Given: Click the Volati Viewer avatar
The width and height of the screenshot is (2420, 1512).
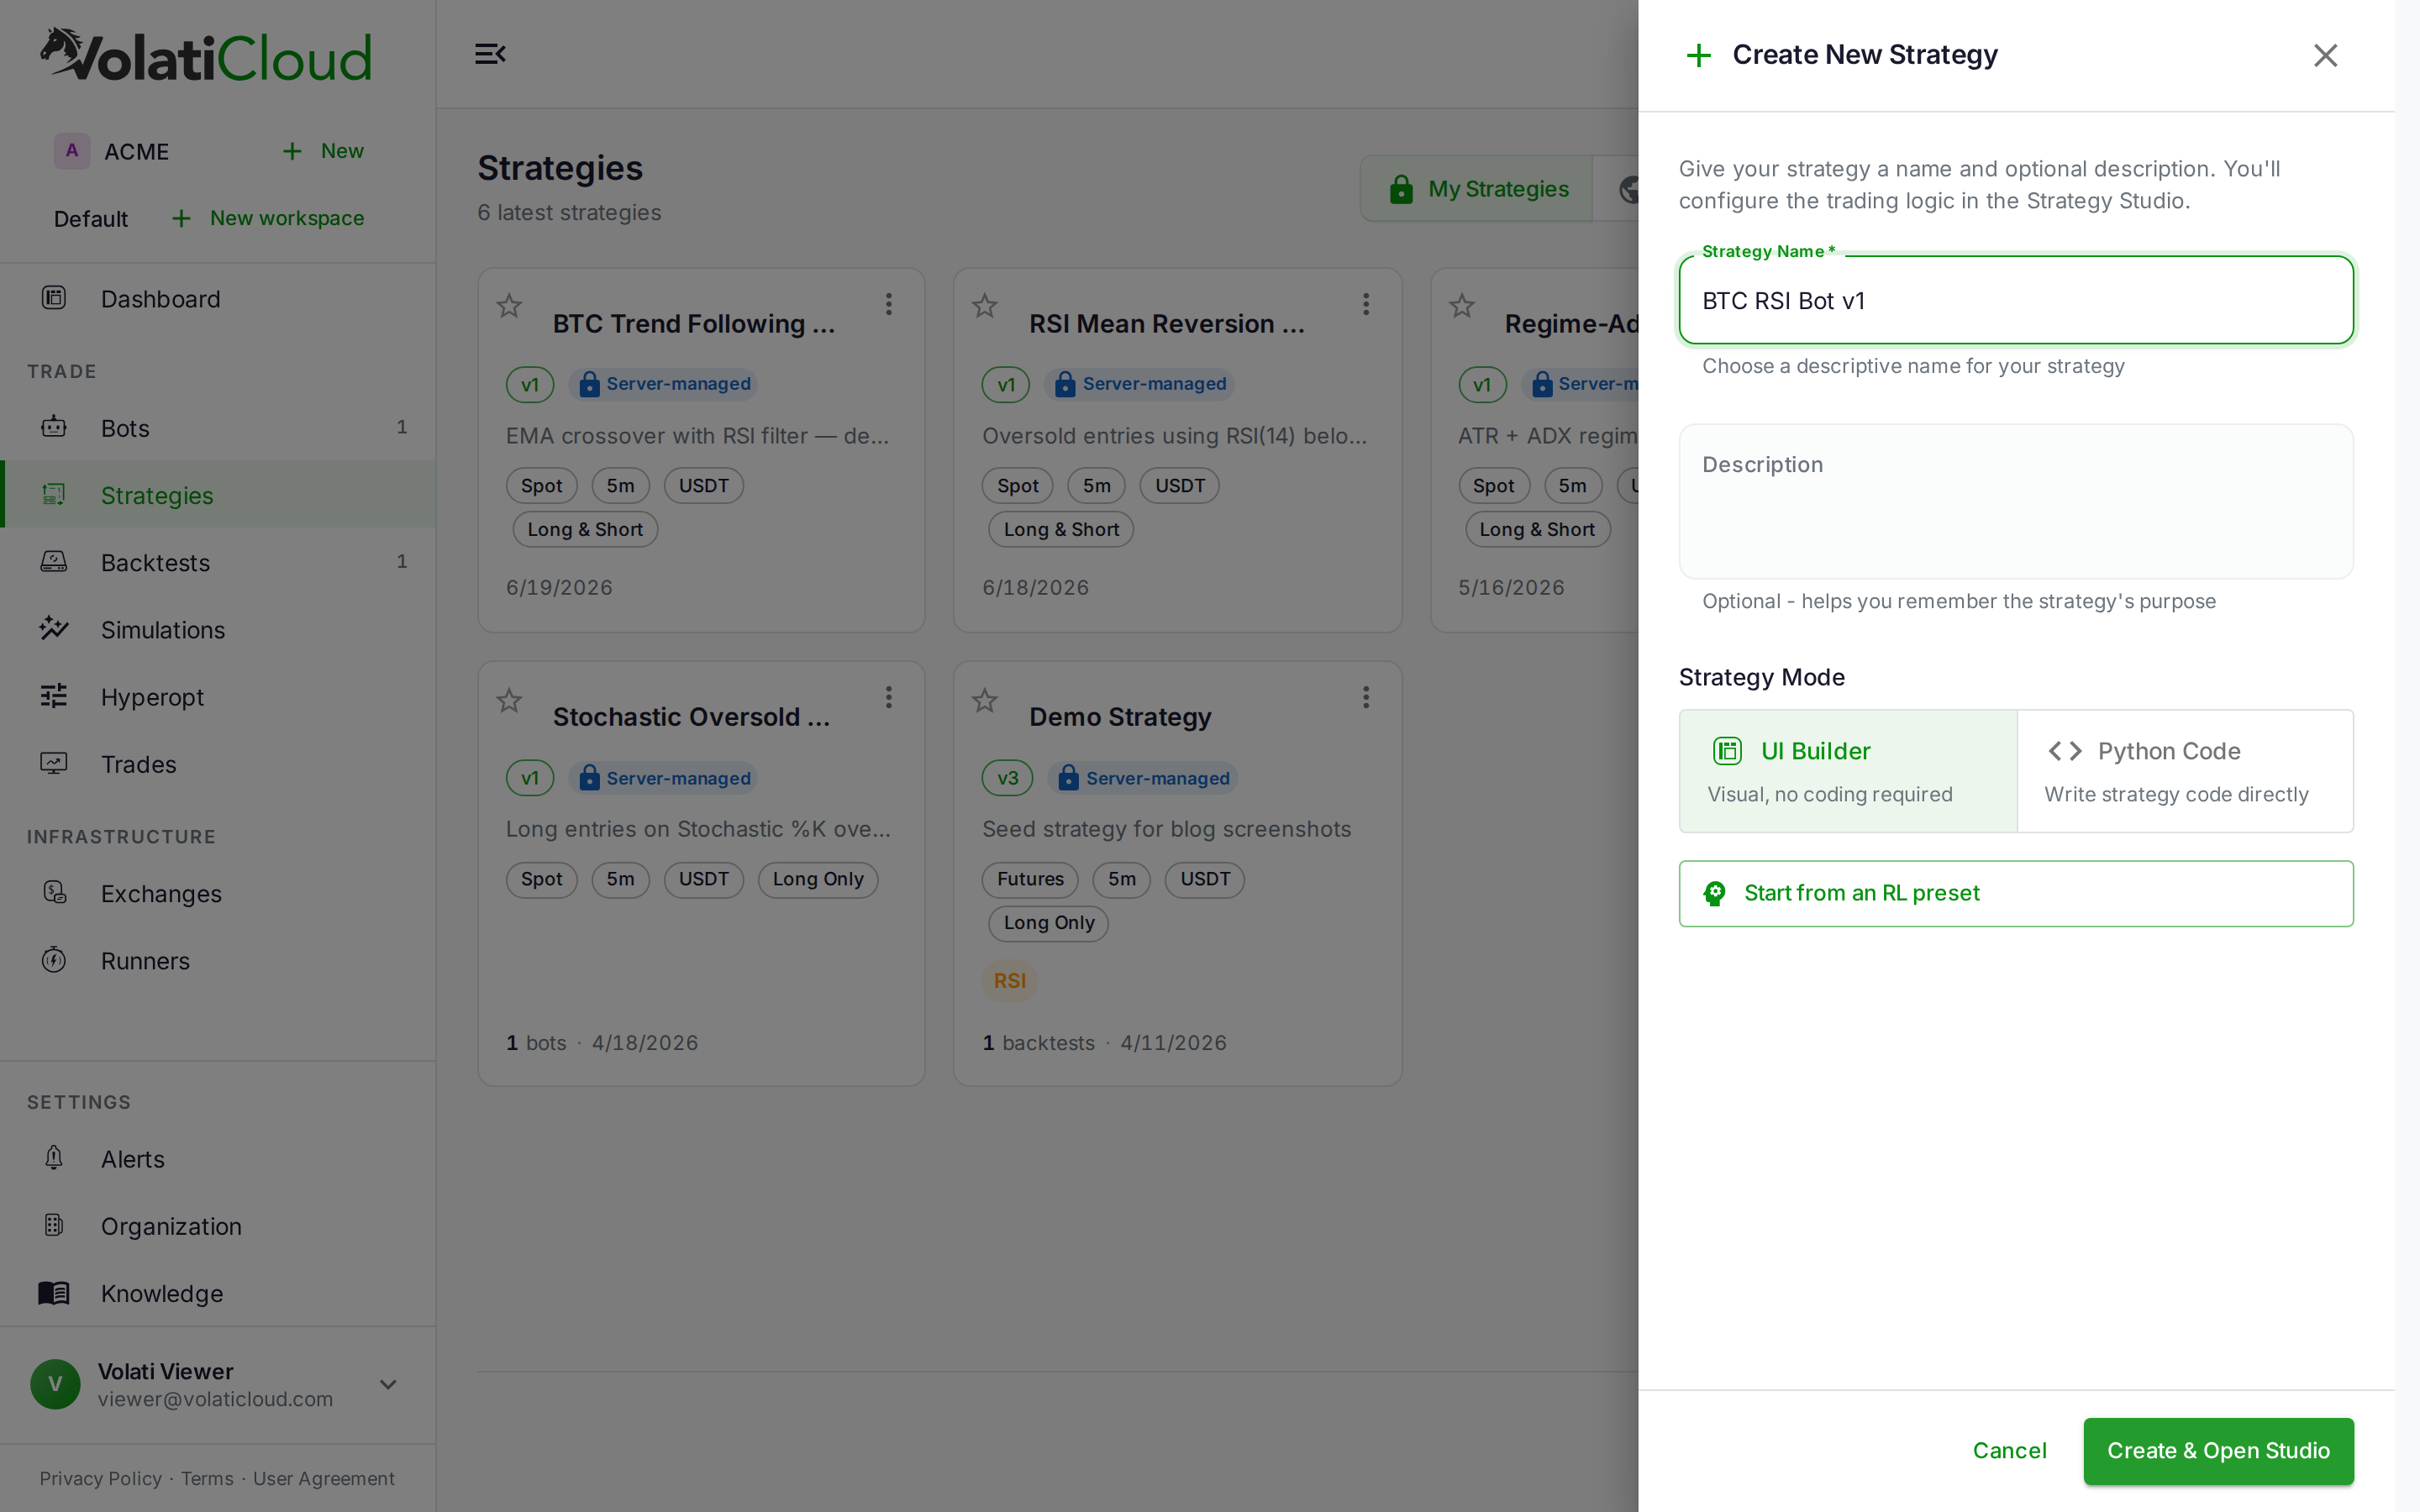Looking at the screenshot, I should tap(55, 1384).
